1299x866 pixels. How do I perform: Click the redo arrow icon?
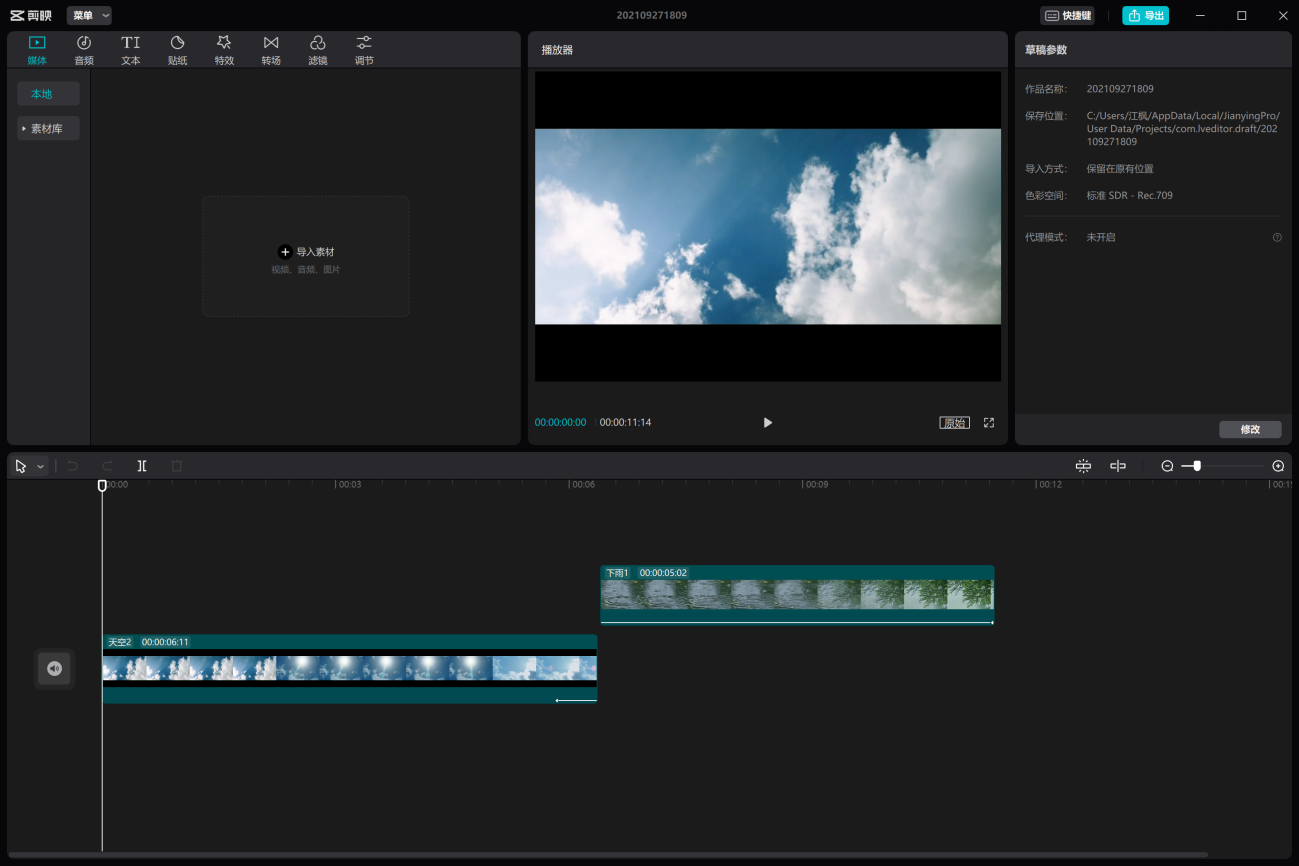pyautogui.click(x=107, y=466)
